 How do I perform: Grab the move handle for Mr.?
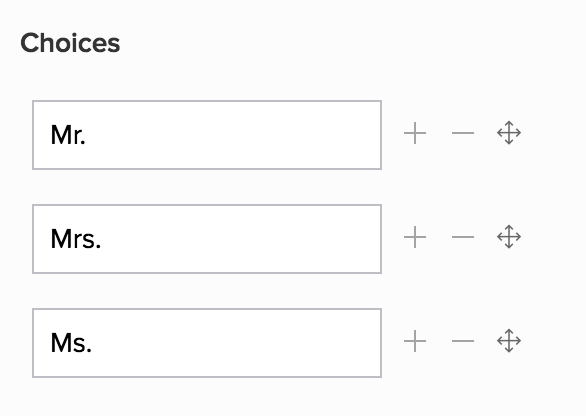509,133
